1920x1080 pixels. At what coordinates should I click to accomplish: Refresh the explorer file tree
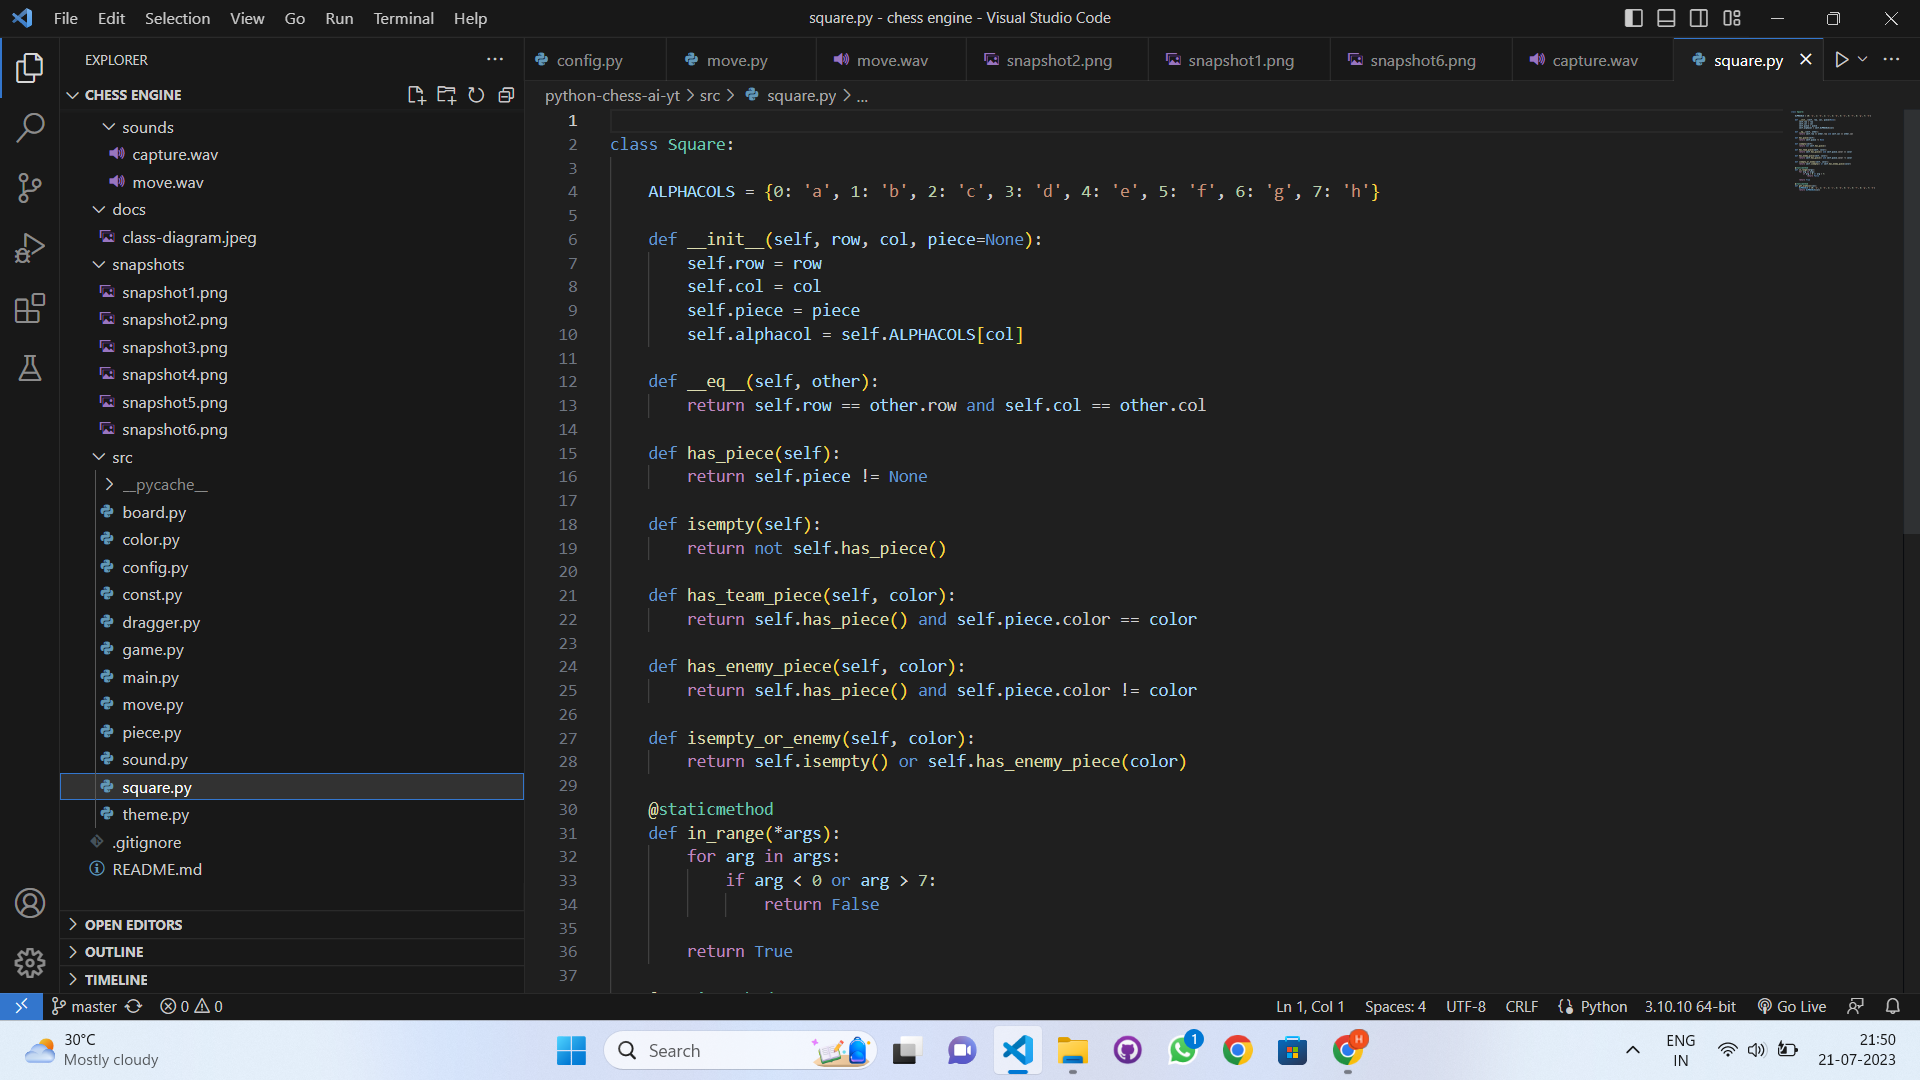pyautogui.click(x=476, y=95)
